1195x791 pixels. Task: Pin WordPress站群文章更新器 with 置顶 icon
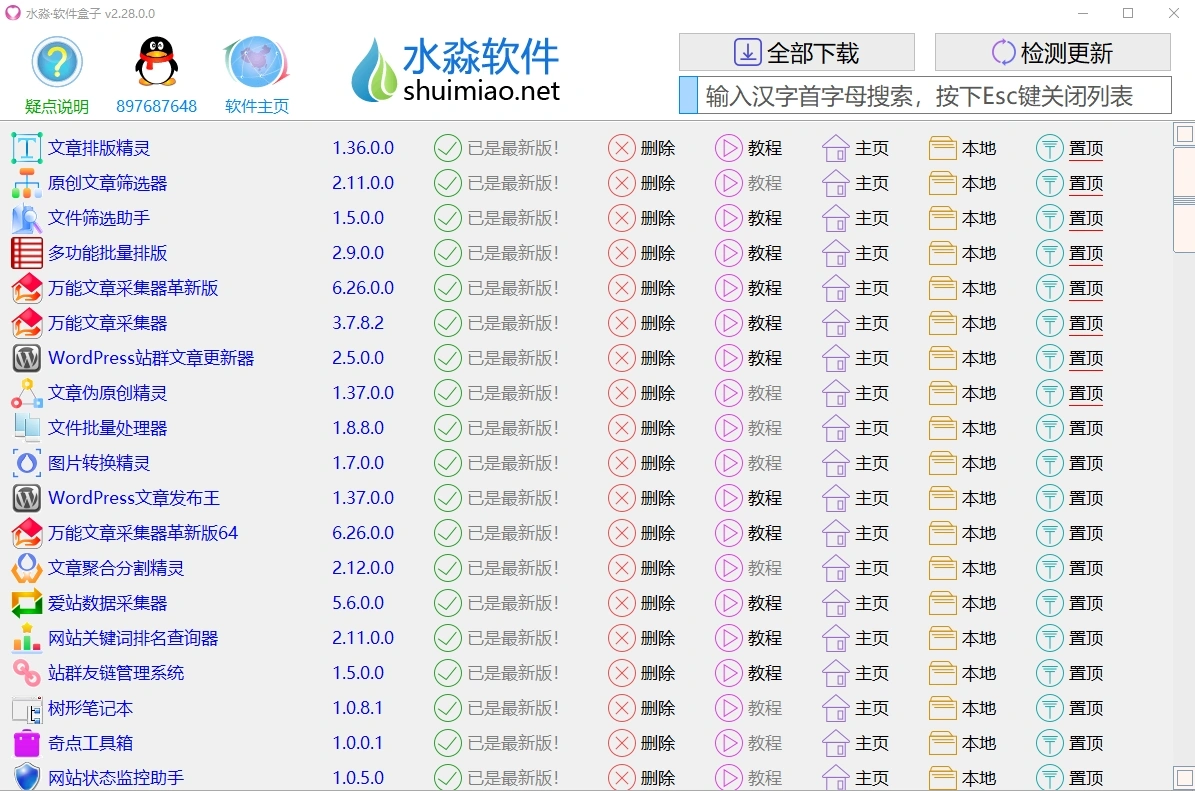click(1049, 358)
